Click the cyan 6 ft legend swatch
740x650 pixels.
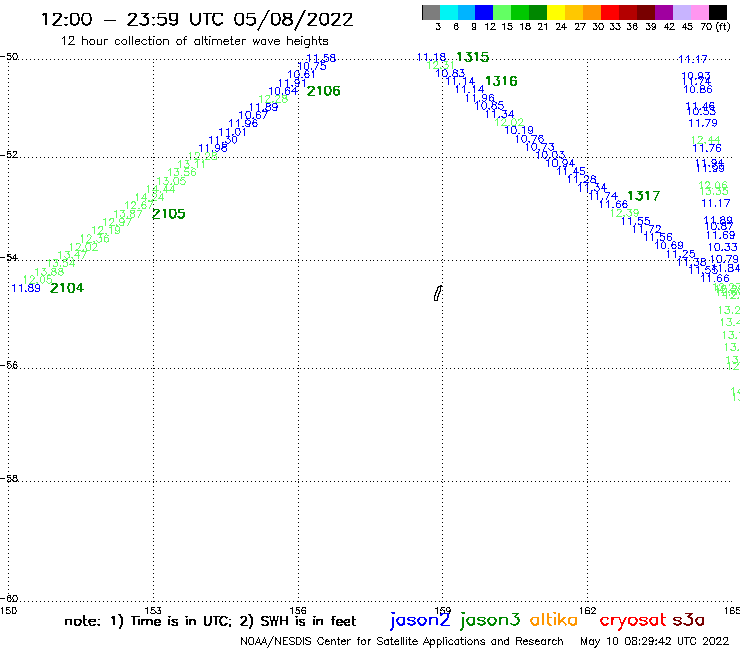pos(448,12)
